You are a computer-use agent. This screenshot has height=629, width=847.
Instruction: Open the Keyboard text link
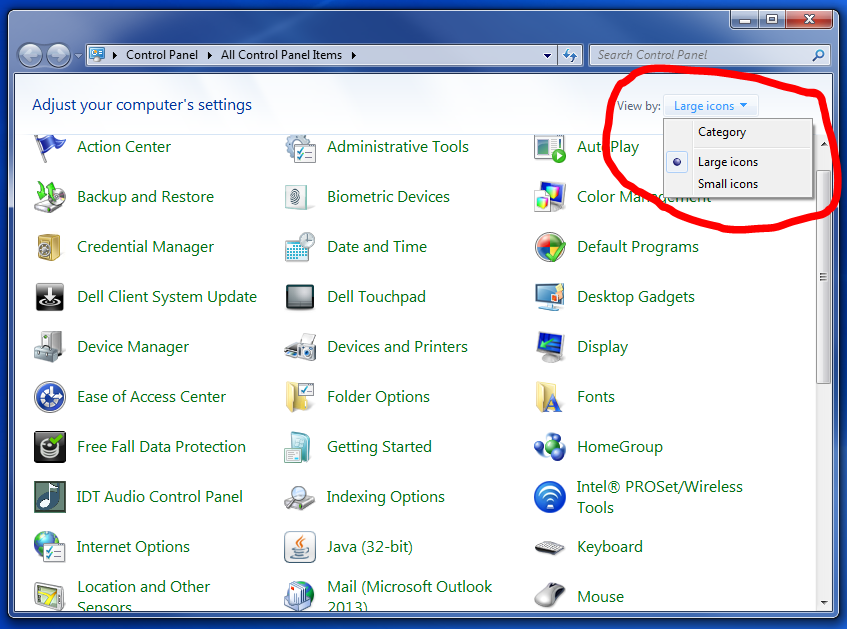tap(610, 546)
